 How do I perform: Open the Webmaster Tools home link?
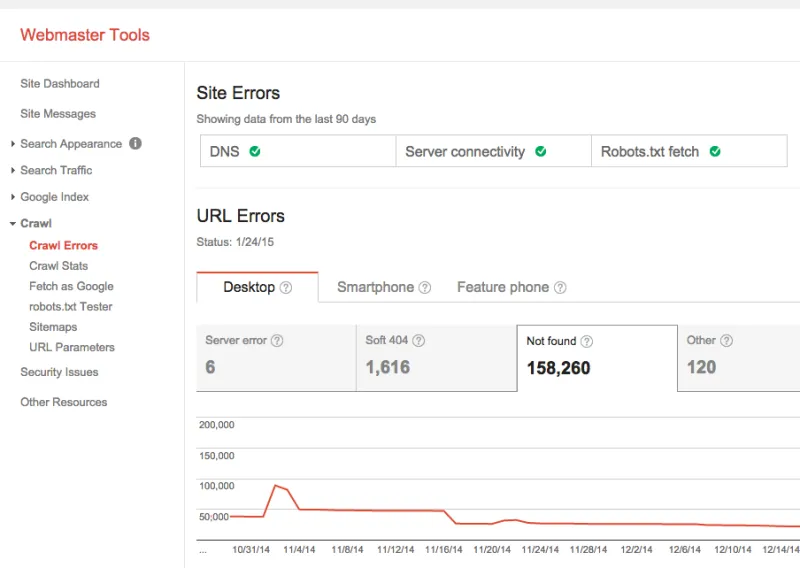pyautogui.click(x=85, y=35)
